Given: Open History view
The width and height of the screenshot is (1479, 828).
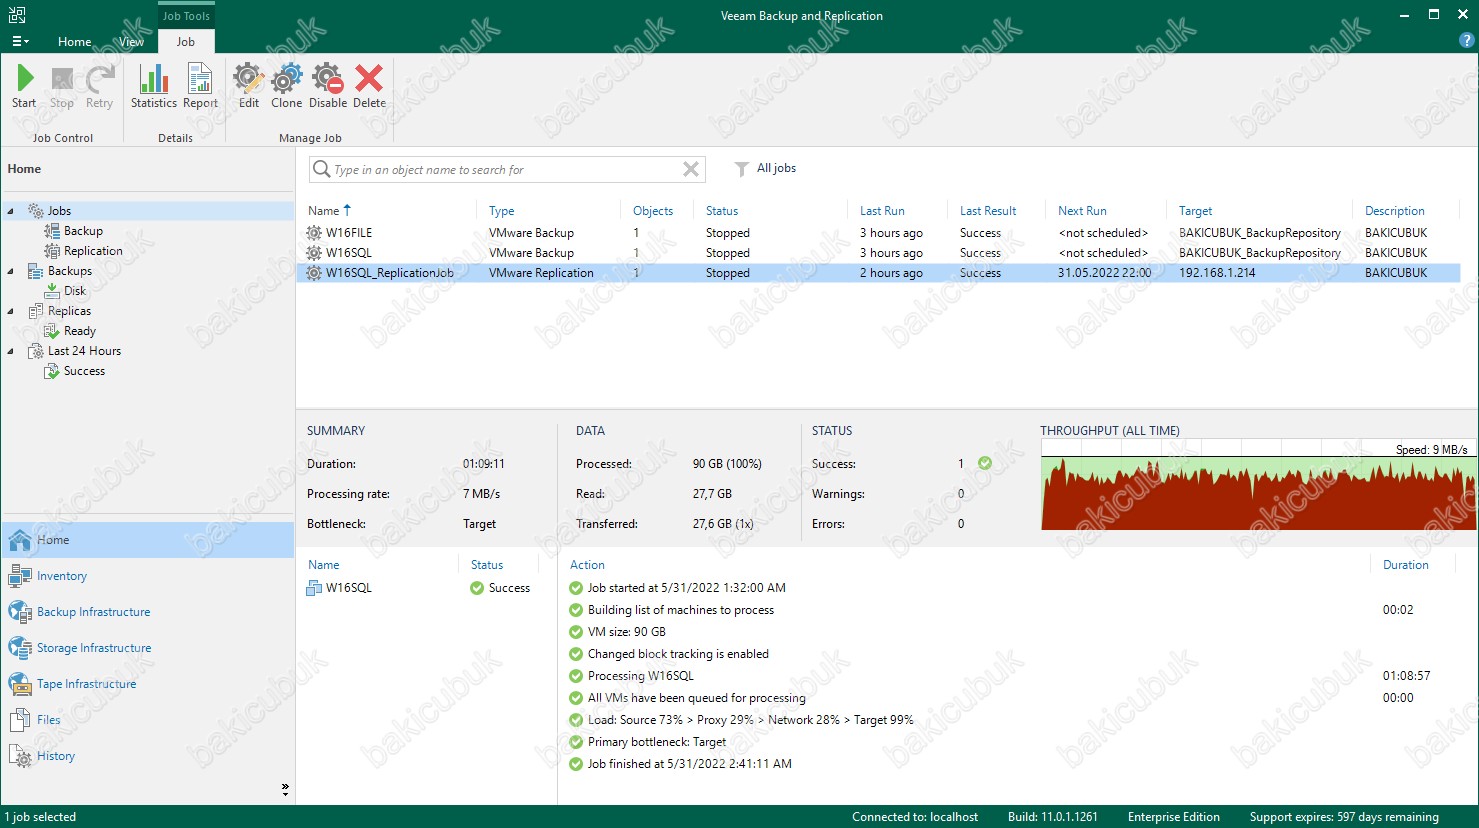Looking at the screenshot, I should [56, 756].
